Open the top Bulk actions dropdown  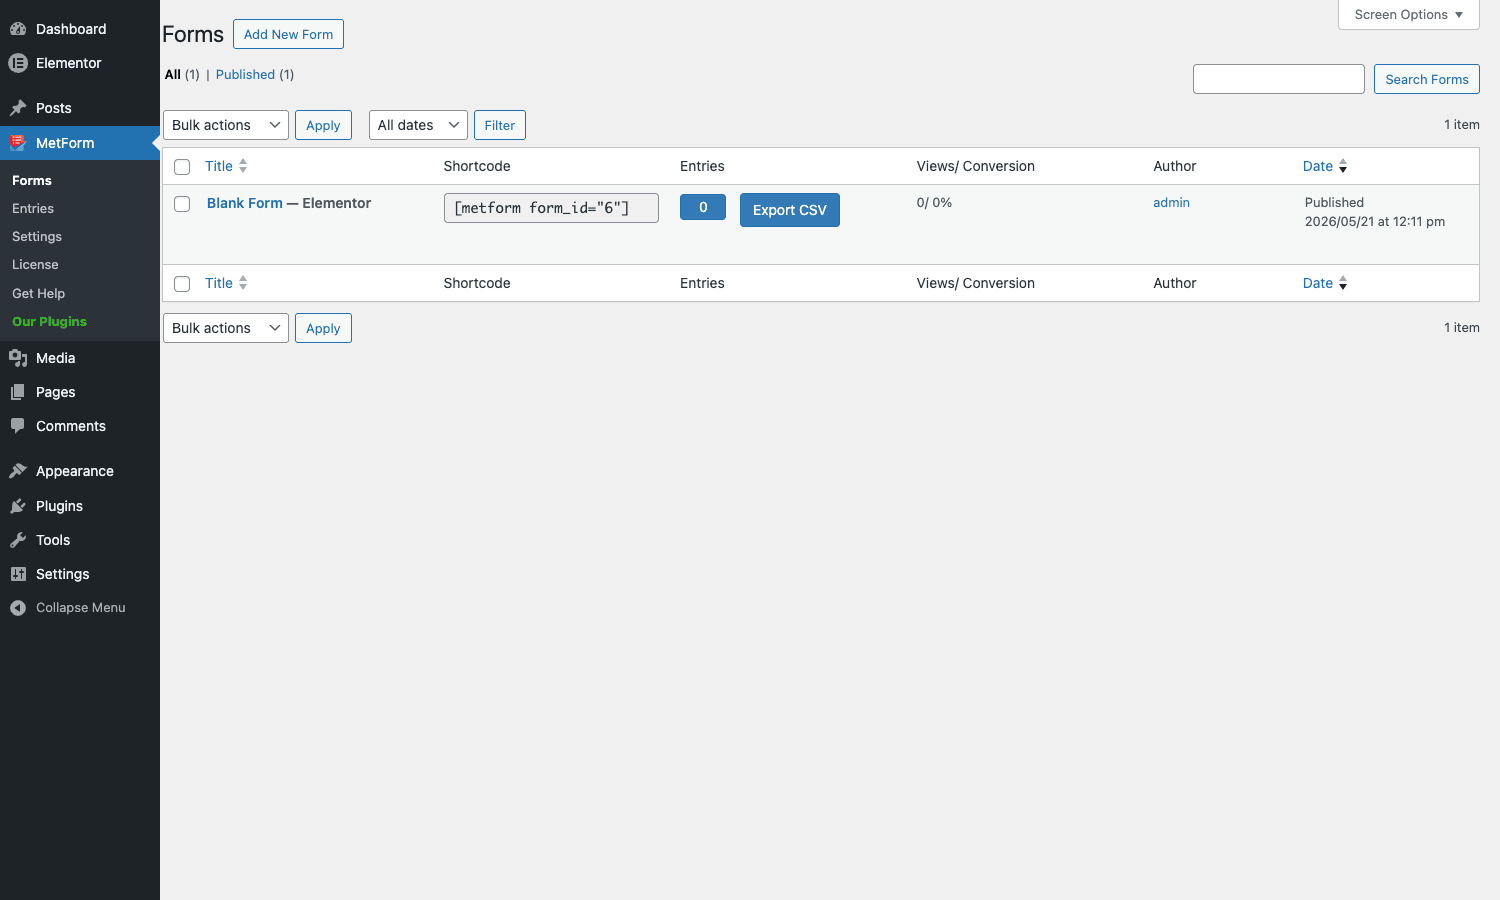pos(226,125)
